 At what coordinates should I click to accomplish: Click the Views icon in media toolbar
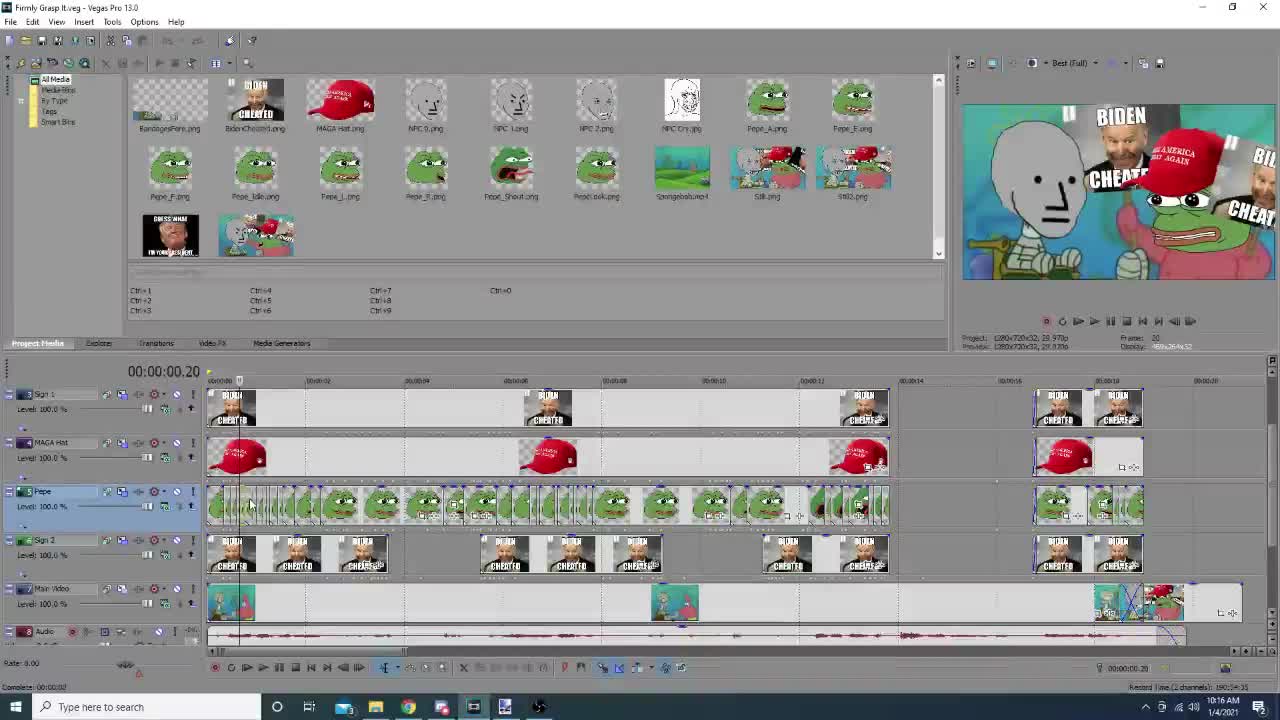point(215,63)
